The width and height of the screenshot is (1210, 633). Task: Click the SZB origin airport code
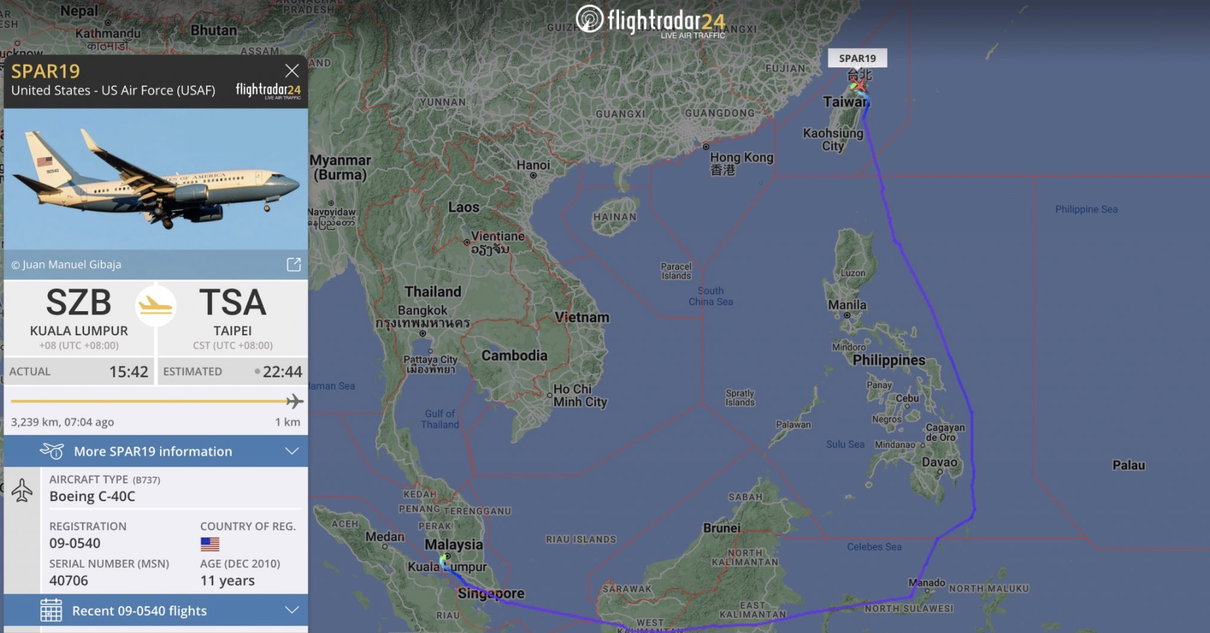(x=78, y=302)
